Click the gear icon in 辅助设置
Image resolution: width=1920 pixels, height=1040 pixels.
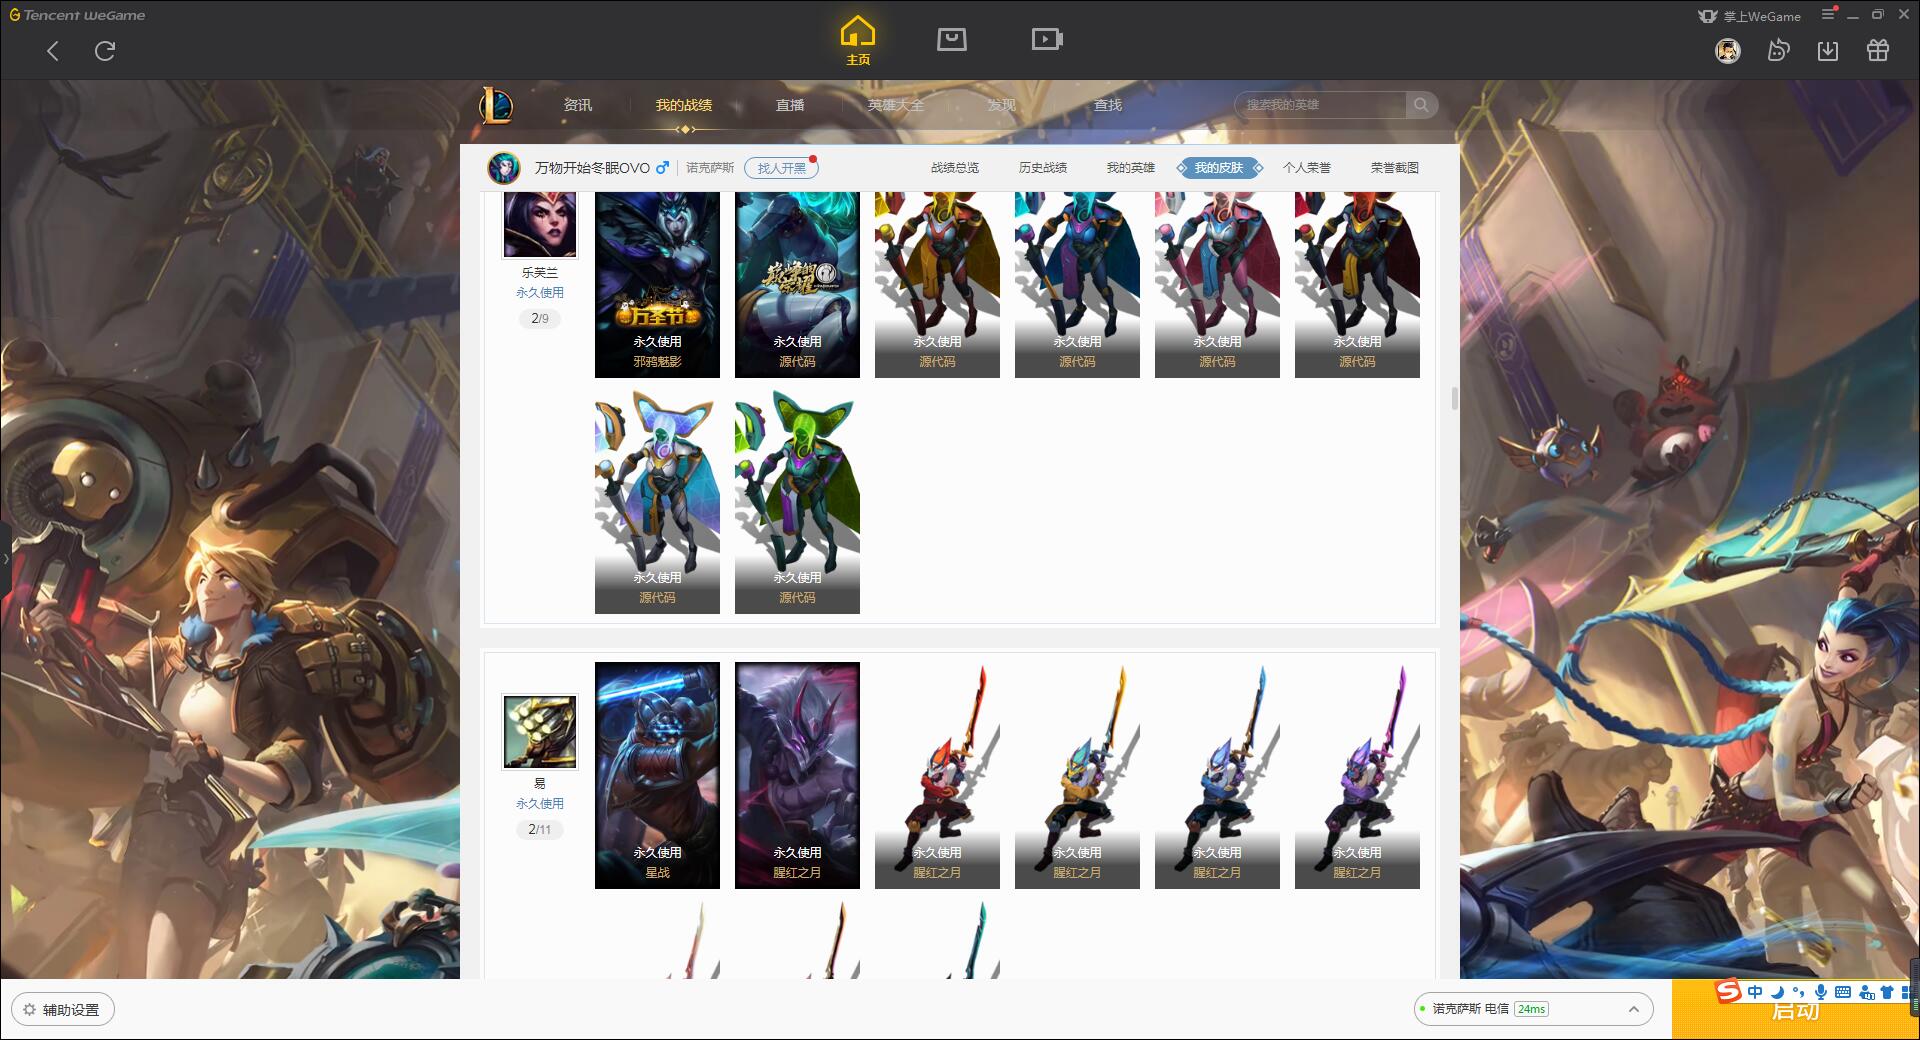click(x=29, y=1010)
